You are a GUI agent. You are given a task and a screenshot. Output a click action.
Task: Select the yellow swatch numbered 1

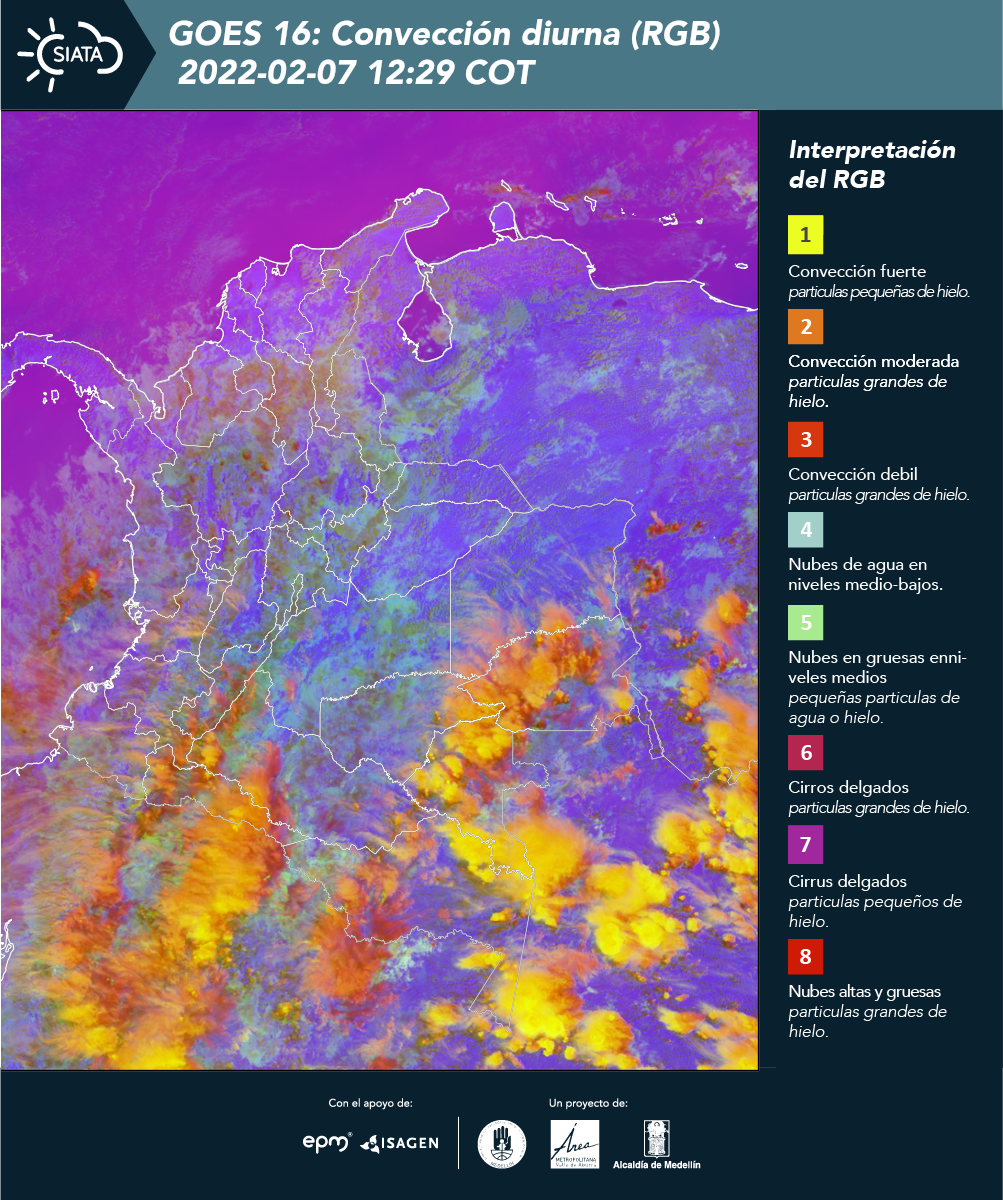click(805, 236)
